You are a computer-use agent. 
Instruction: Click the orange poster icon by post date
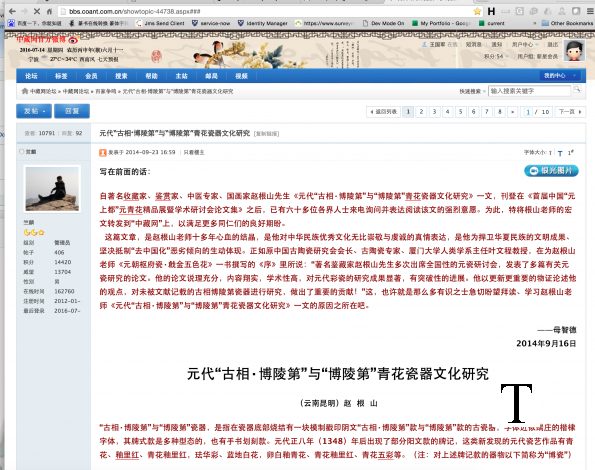point(103,152)
